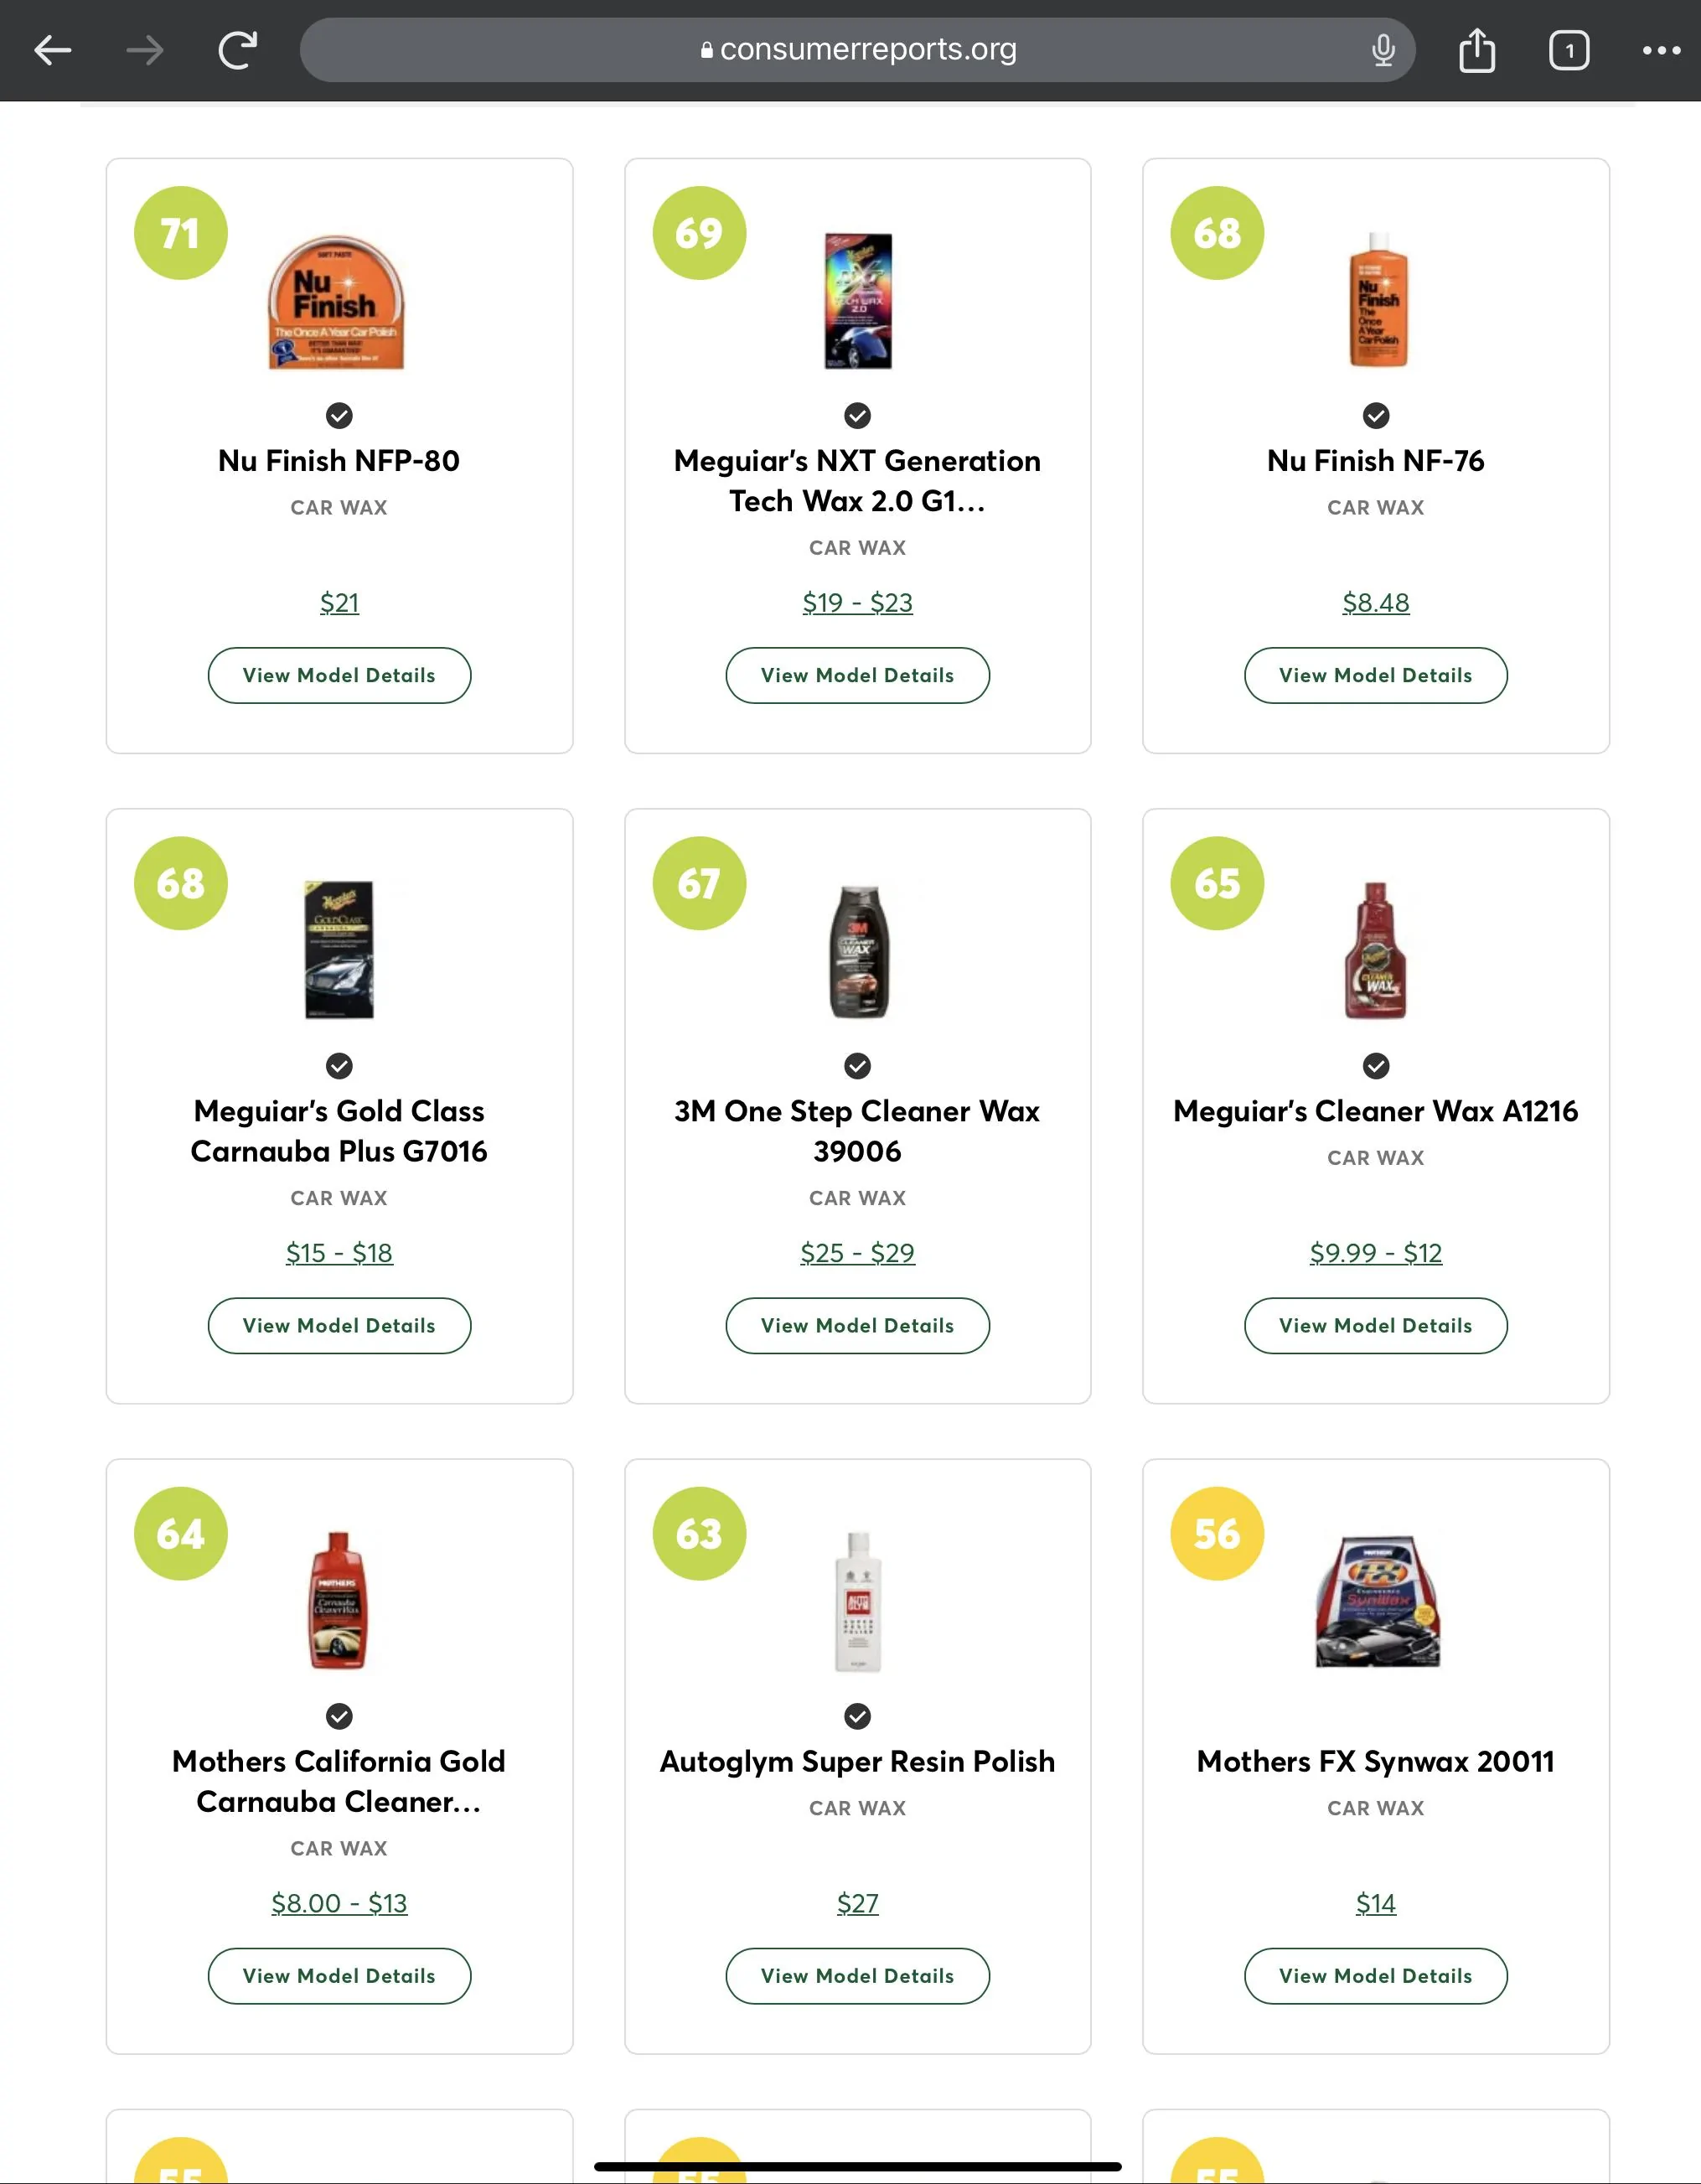Click the forward navigation arrow
This screenshot has height=2184, width=1701.
[x=145, y=50]
